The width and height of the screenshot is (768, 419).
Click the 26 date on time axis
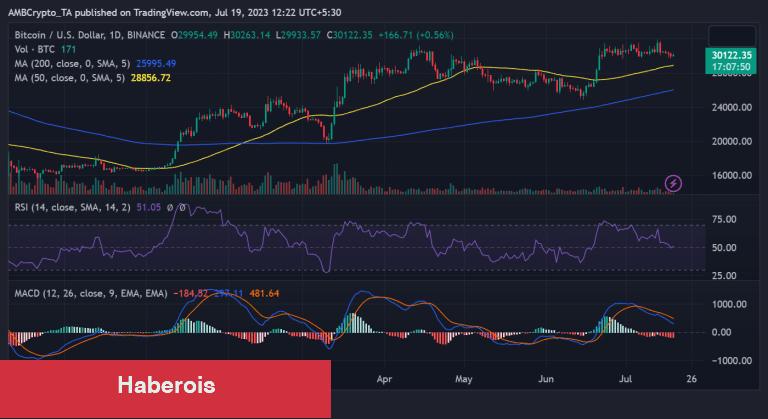[x=691, y=379]
